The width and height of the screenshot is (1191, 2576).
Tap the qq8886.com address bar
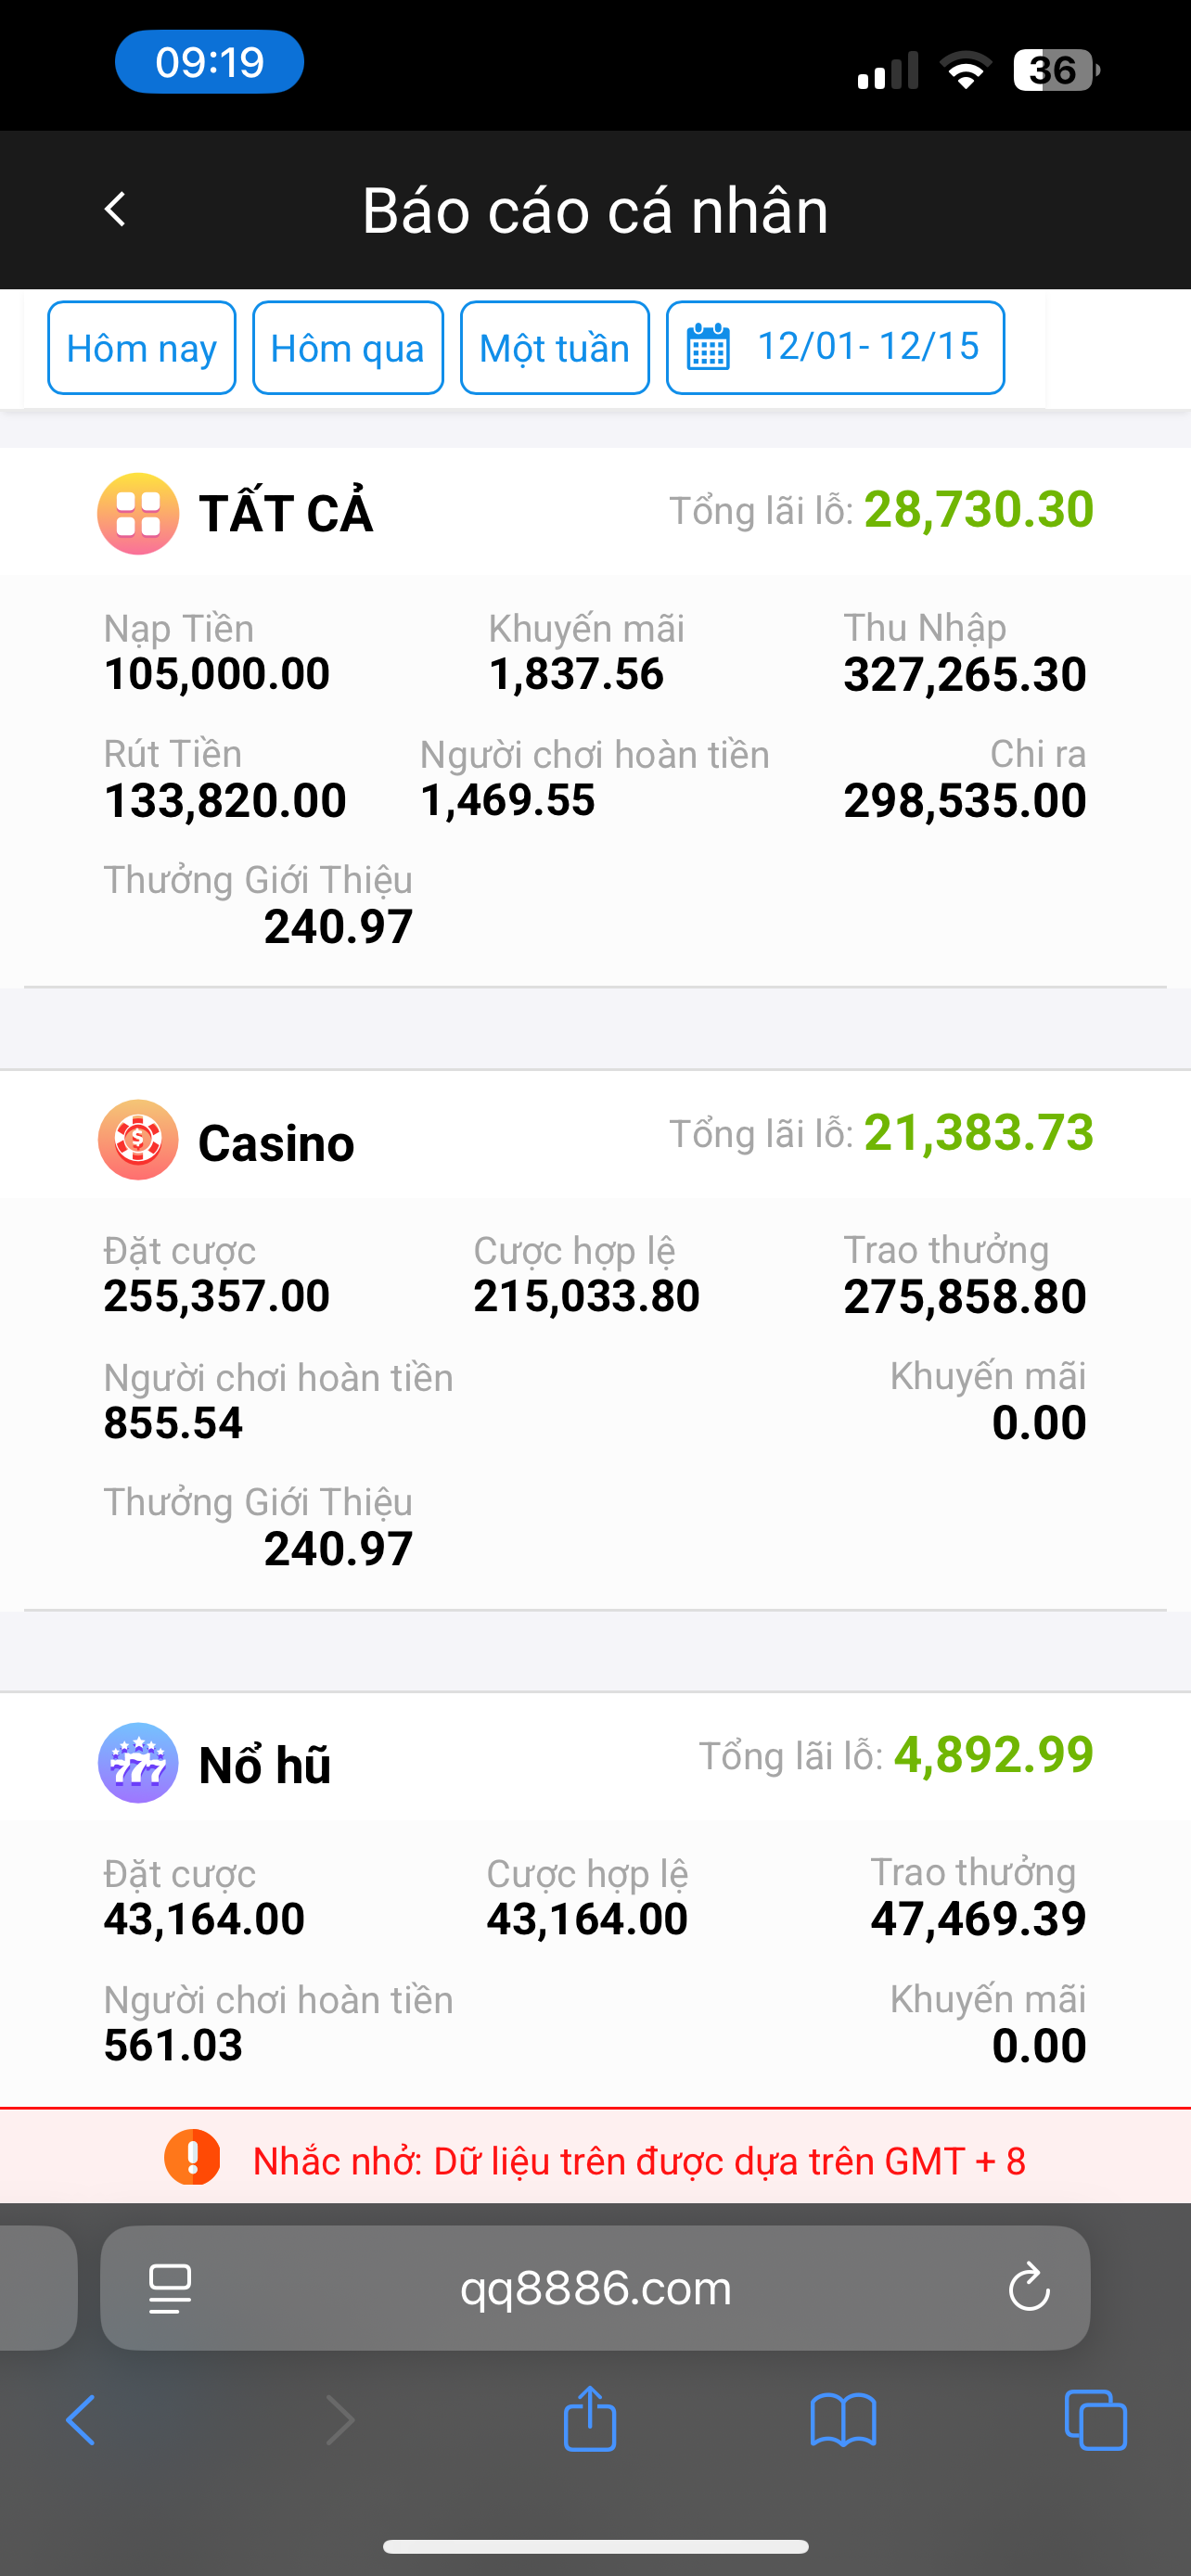pos(596,2288)
